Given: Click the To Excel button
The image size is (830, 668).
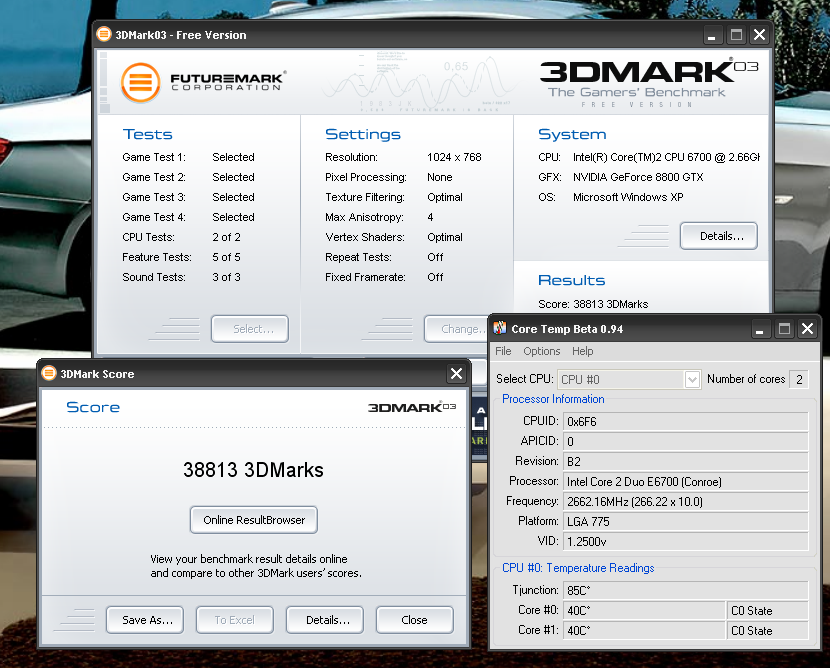Looking at the screenshot, I should 235,620.
